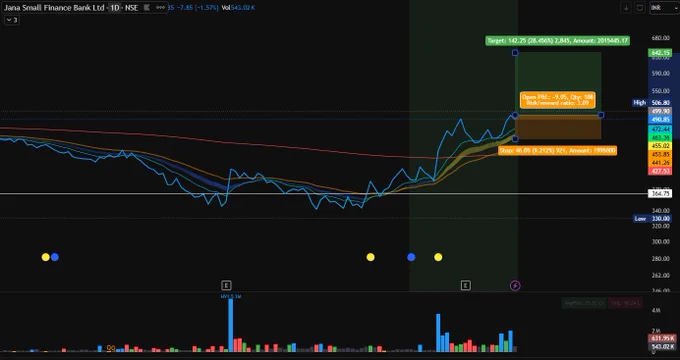Image resolution: width=680 pixels, height=360 pixels.
Task: Click the down-arrow button at the chart's top right
Action: pyautogui.click(x=625, y=8)
